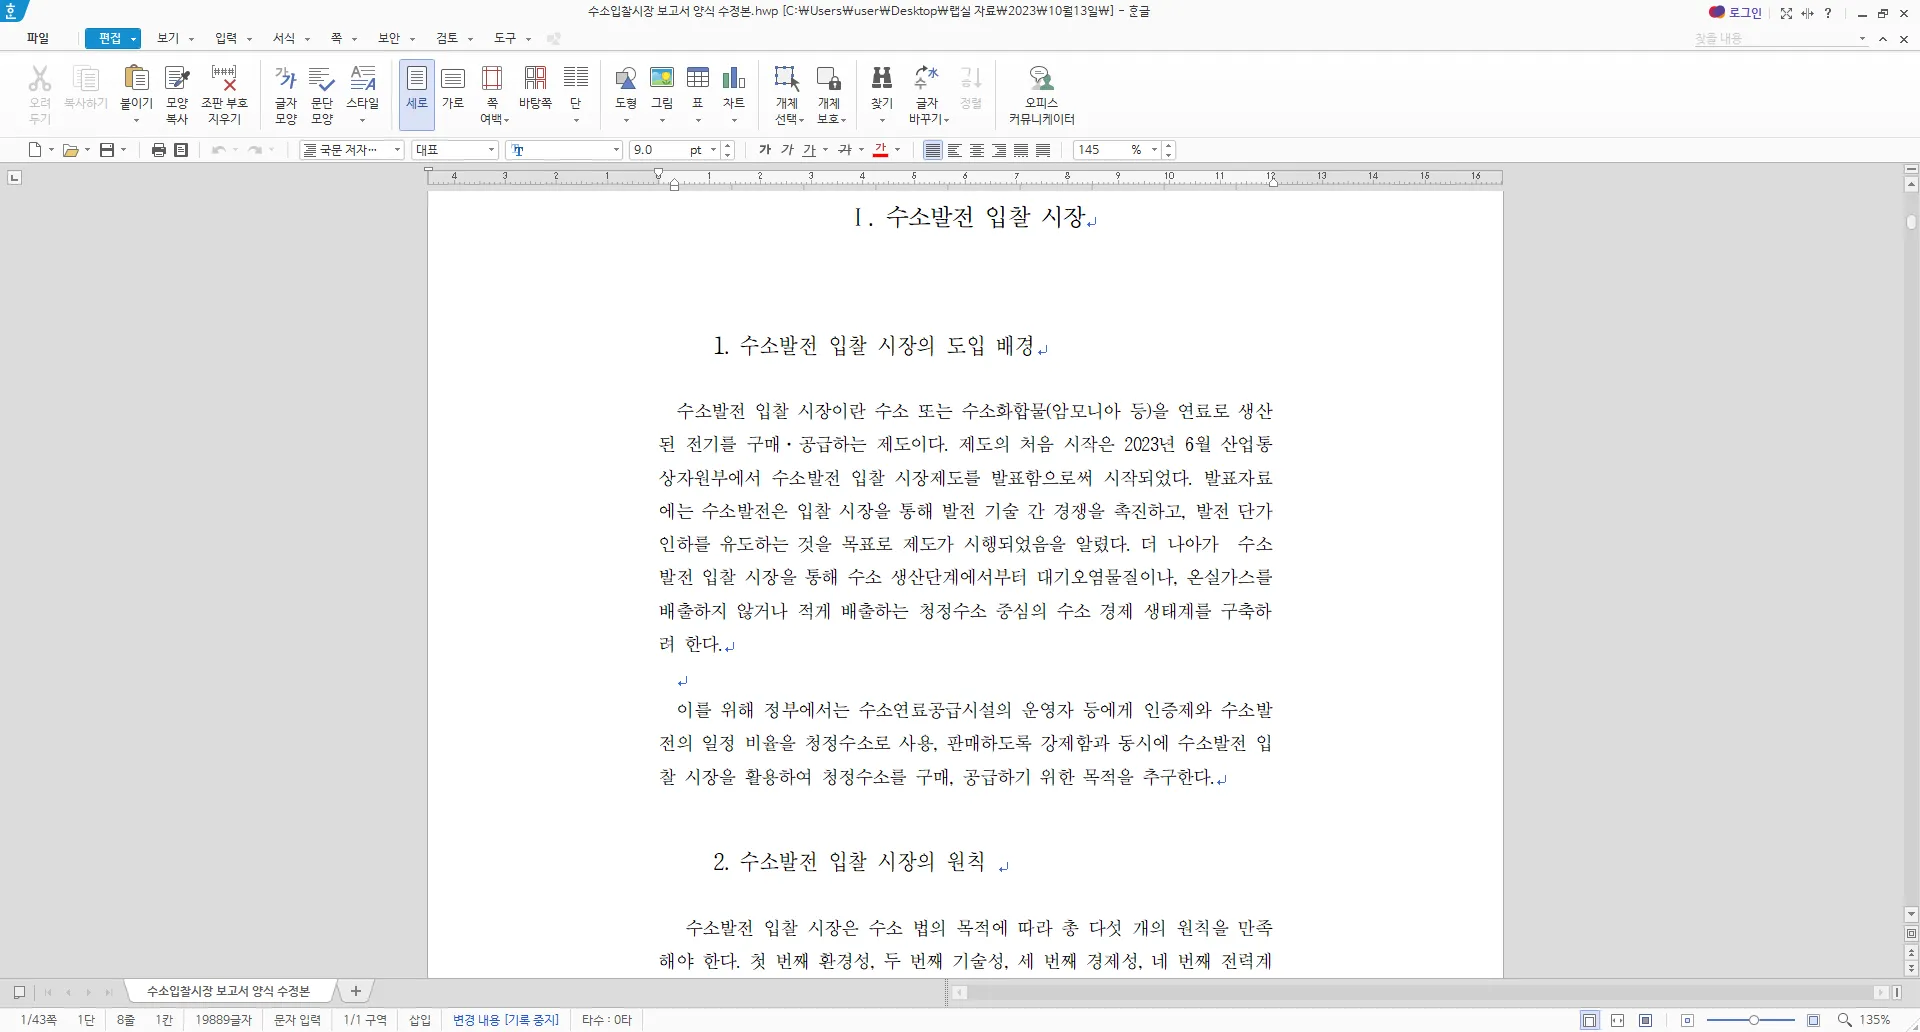Open the zoom percentage dropdown showing 145
Viewport: 1920px width, 1032px height.
(x=1155, y=150)
